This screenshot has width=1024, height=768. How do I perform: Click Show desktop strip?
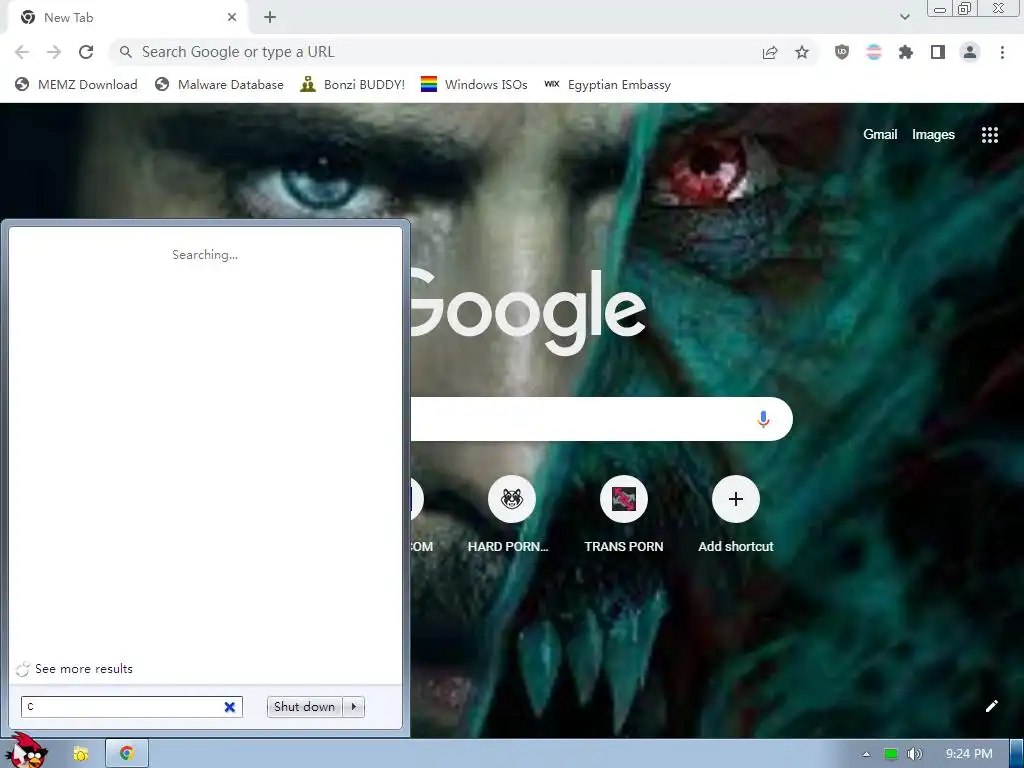(x=1017, y=754)
